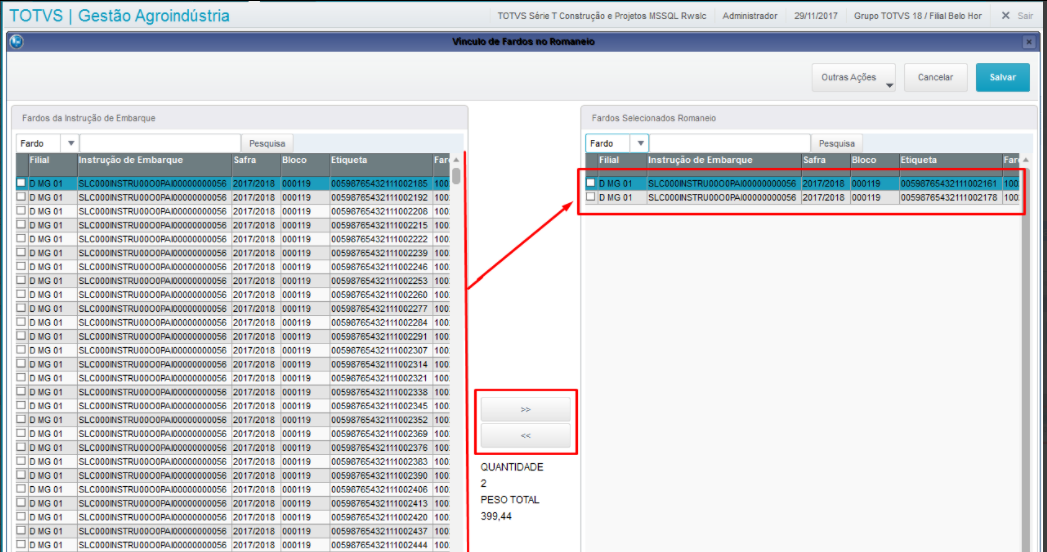This screenshot has width=1047, height=552.
Task: Select etiqueta cell 00598765432111002345
Action: pyautogui.click(x=381, y=406)
